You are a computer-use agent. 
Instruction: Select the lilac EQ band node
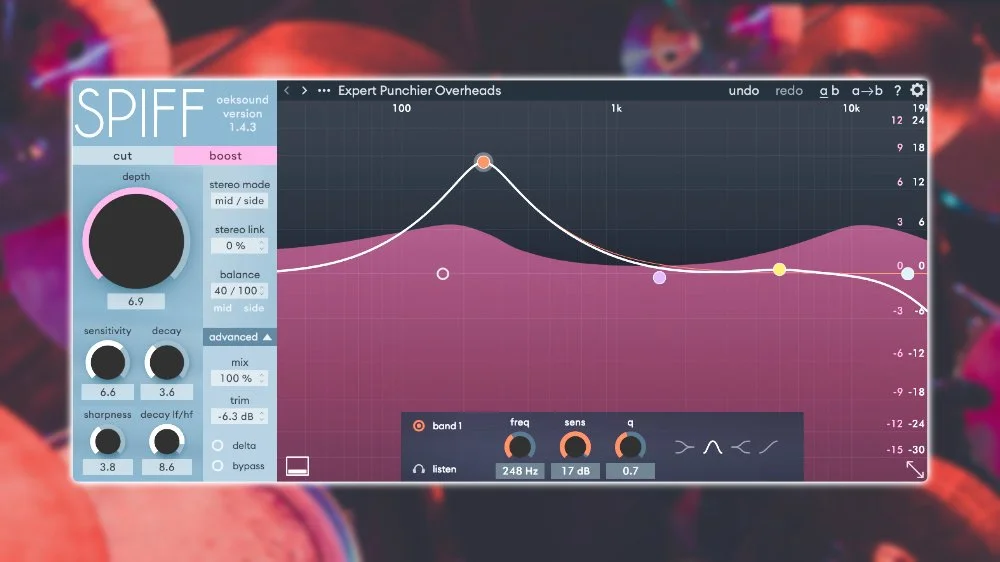tap(659, 277)
